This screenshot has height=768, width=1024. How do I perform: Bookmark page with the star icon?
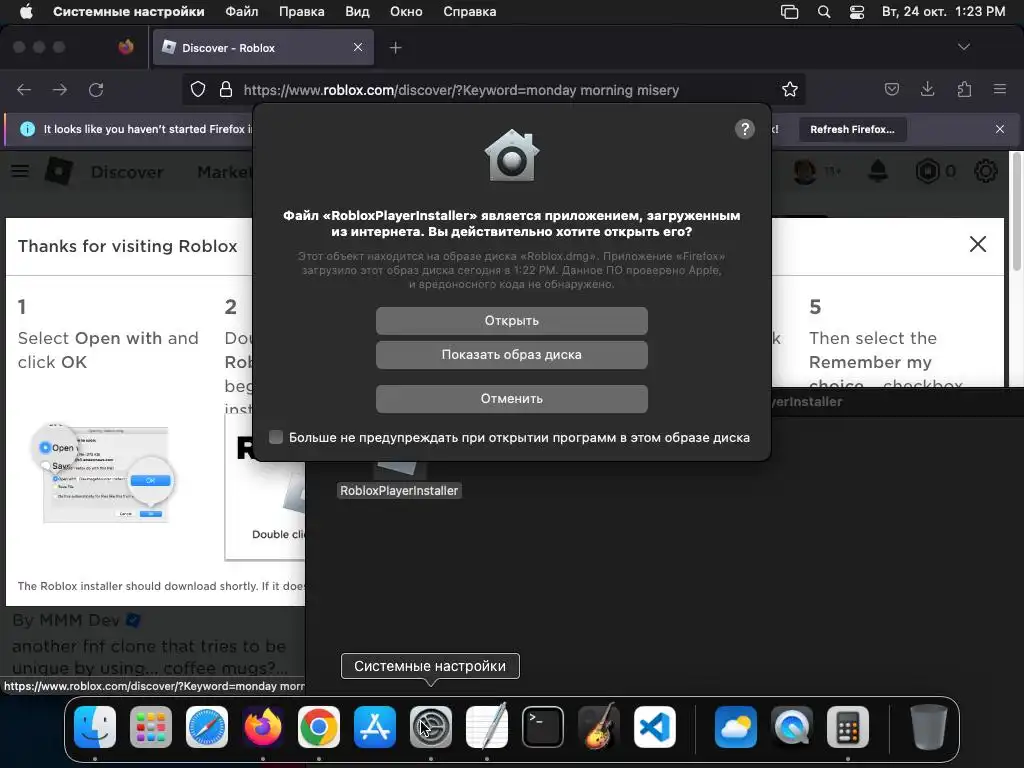click(x=790, y=89)
